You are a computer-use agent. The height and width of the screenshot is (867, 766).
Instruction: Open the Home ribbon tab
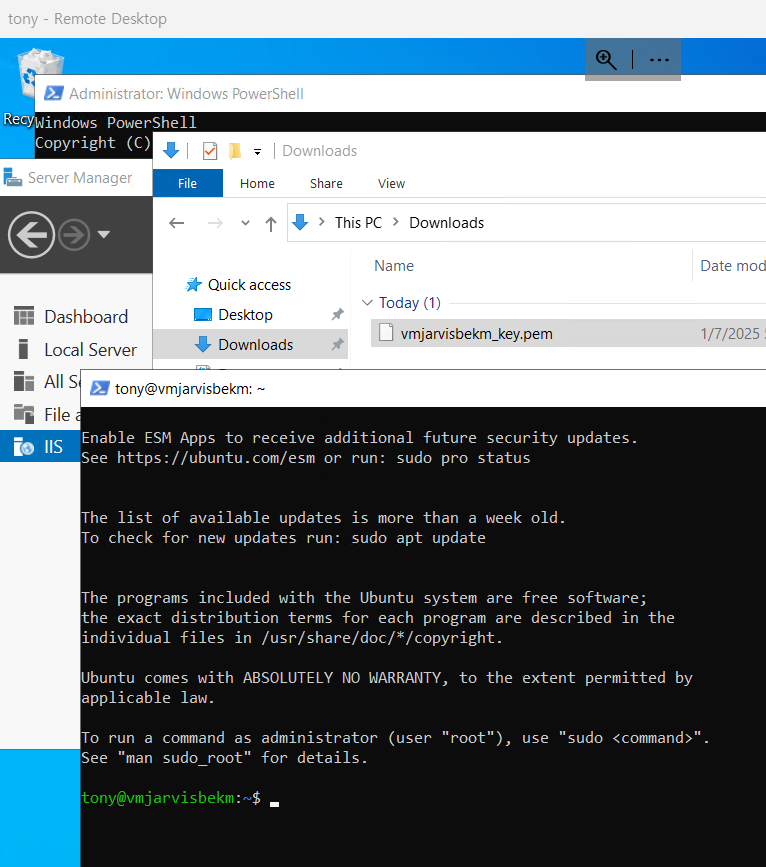click(257, 184)
